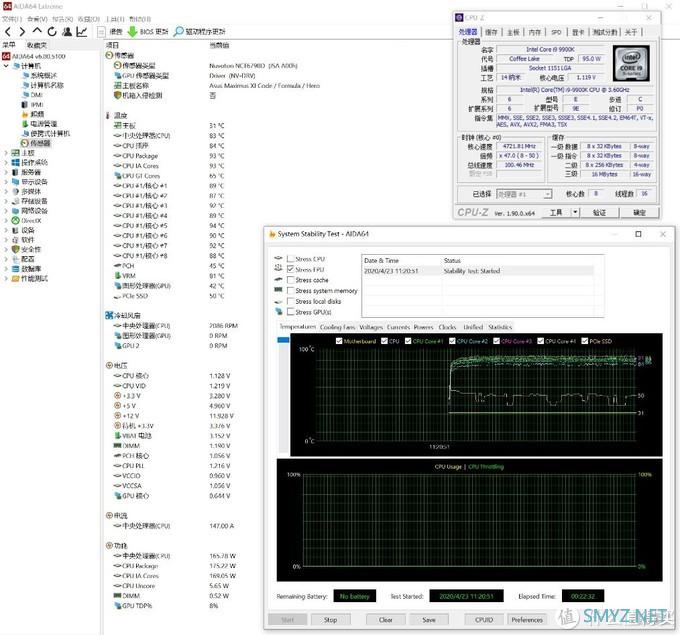Expand the 服务器 server tree node
Image resolution: width=680 pixels, height=635 pixels.
click(x=6, y=172)
